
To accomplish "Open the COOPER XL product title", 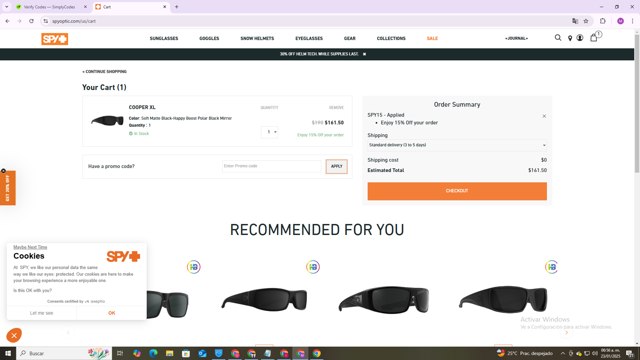I will click(142, 107).
